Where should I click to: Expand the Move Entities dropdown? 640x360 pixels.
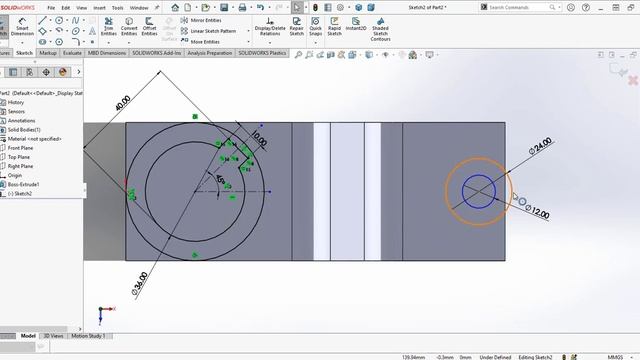click(x=249, y=42)
